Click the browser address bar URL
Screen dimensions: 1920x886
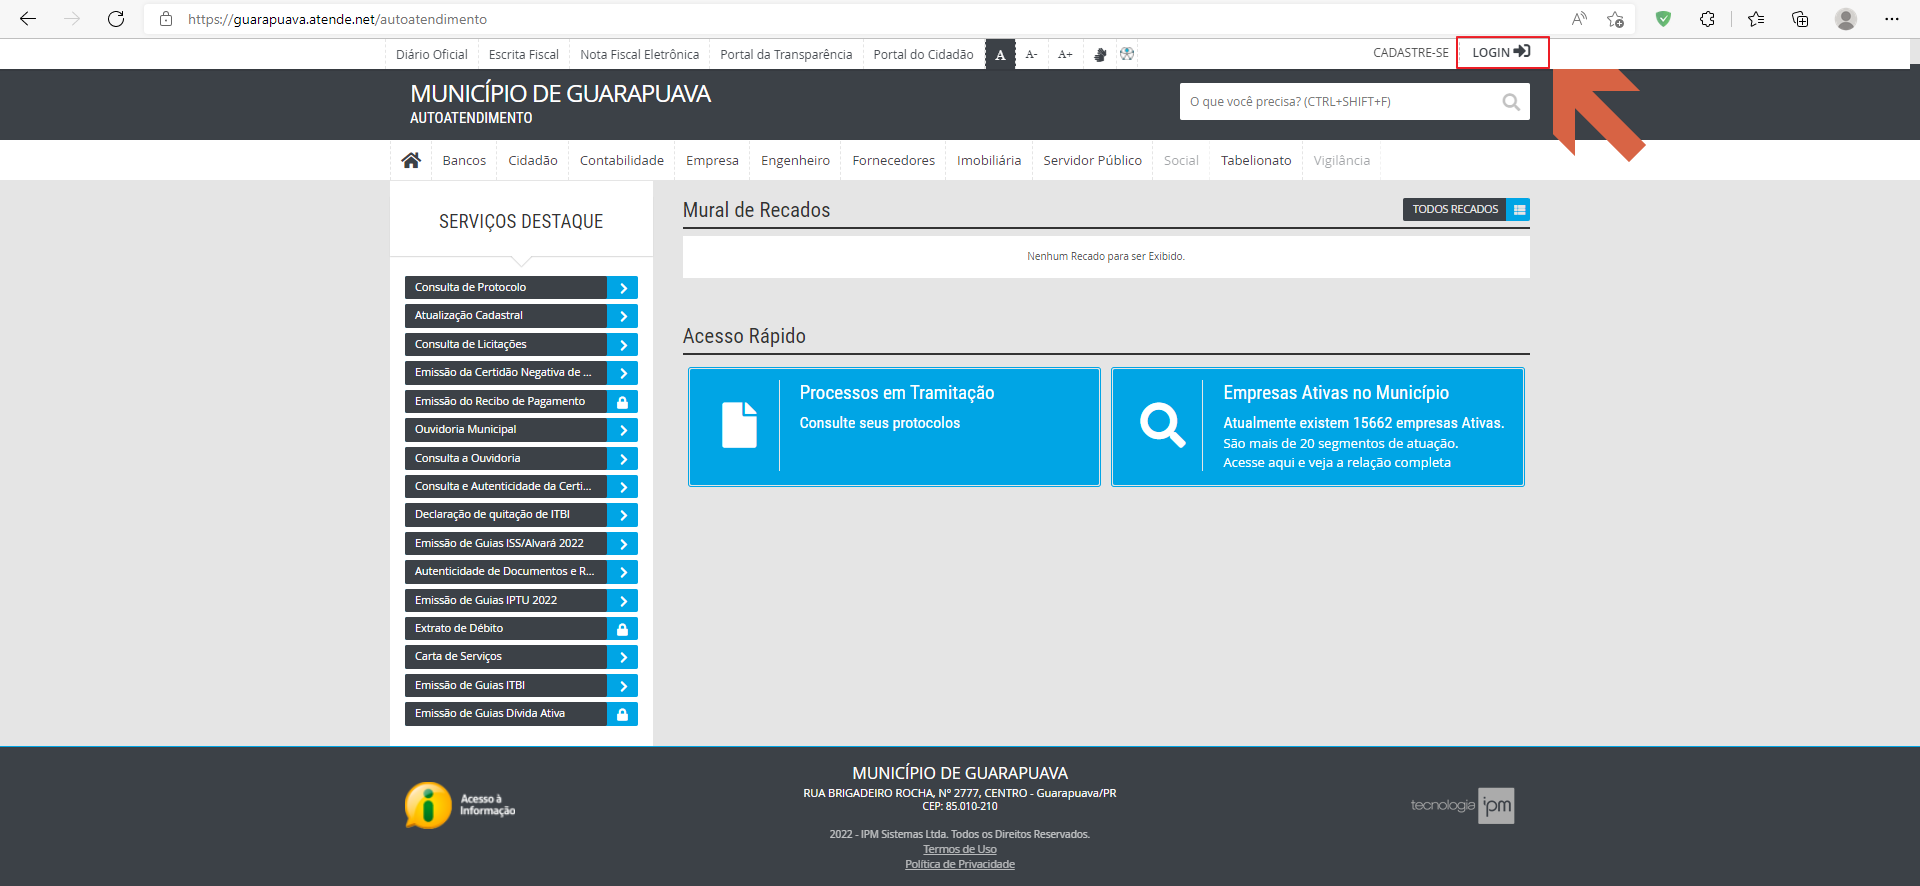click(338, 19)
